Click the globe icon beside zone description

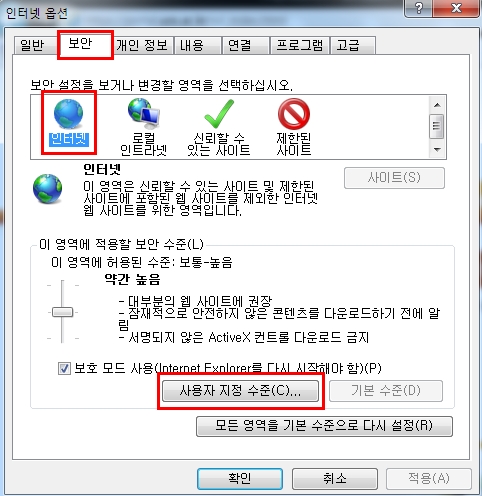pyautogui.click(x=47, y=188)
